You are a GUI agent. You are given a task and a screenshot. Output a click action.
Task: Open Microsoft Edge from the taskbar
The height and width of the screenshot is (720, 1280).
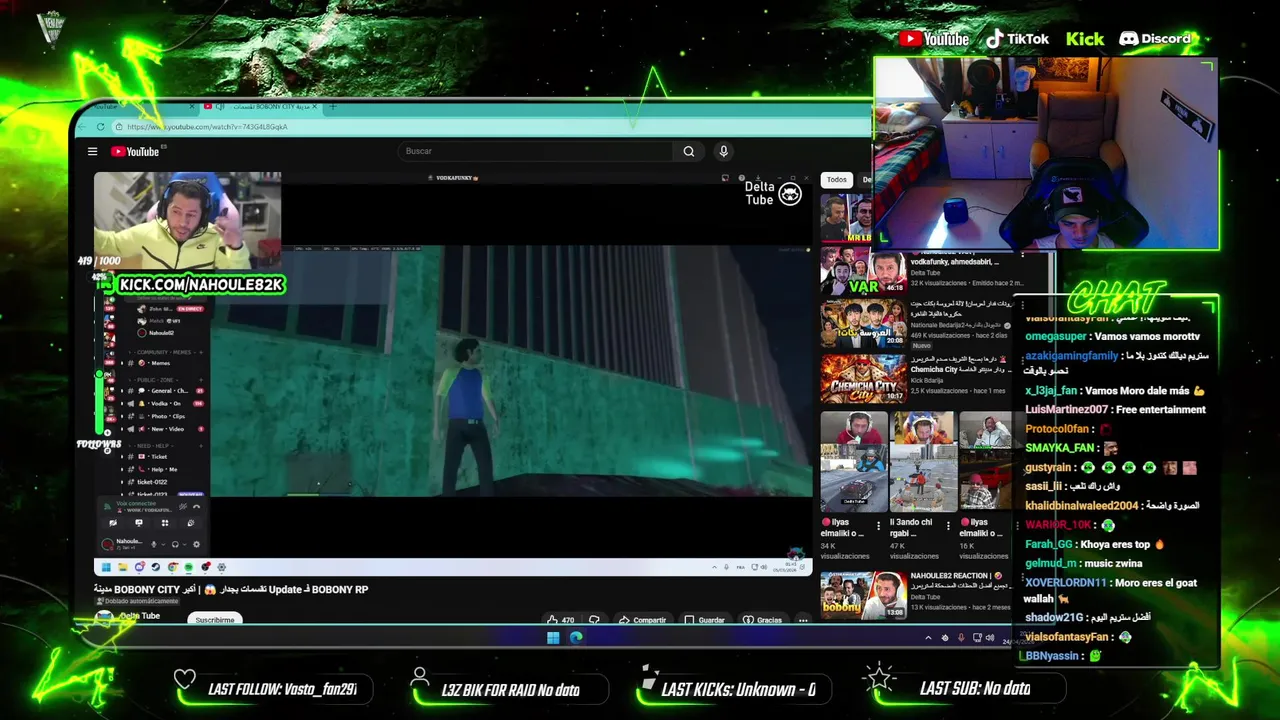pos(576,637)
